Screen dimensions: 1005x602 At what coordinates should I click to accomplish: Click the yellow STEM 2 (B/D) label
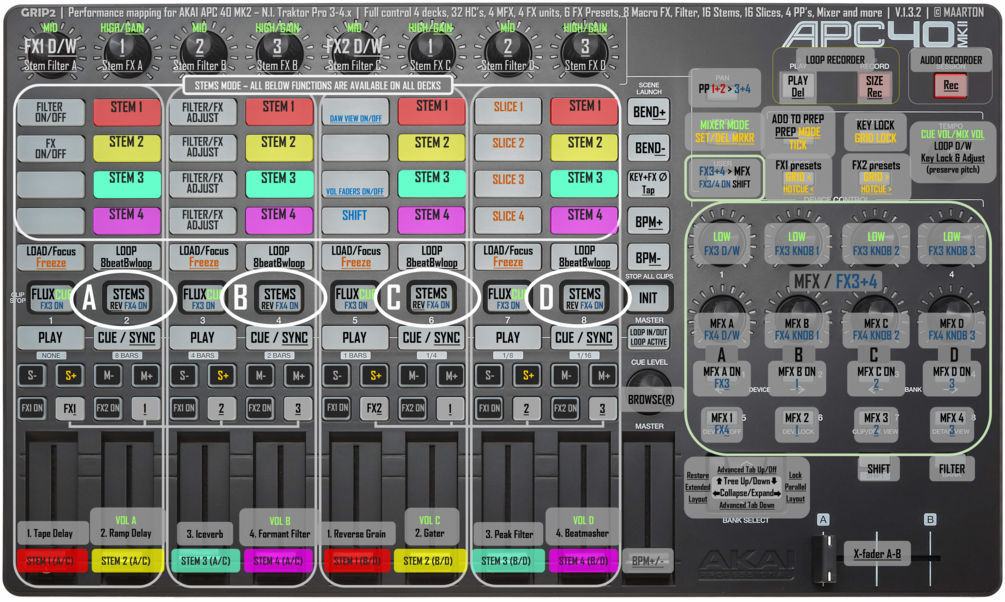click(x=428, y=561)
